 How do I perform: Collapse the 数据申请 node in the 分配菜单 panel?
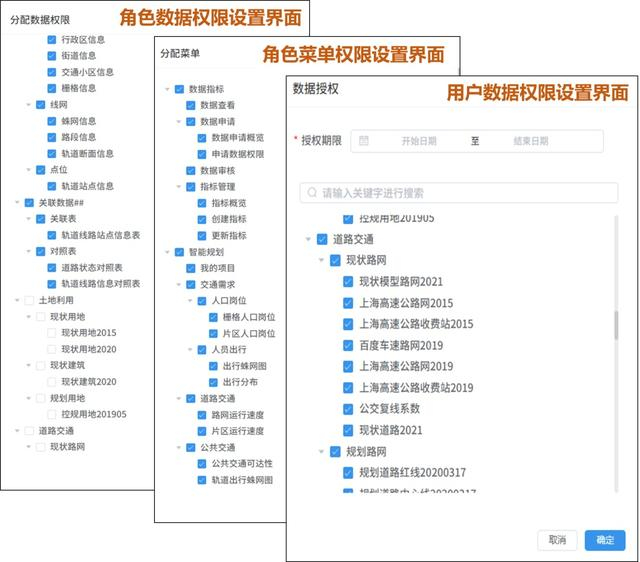pyautogui.click(x=178, y=122)
